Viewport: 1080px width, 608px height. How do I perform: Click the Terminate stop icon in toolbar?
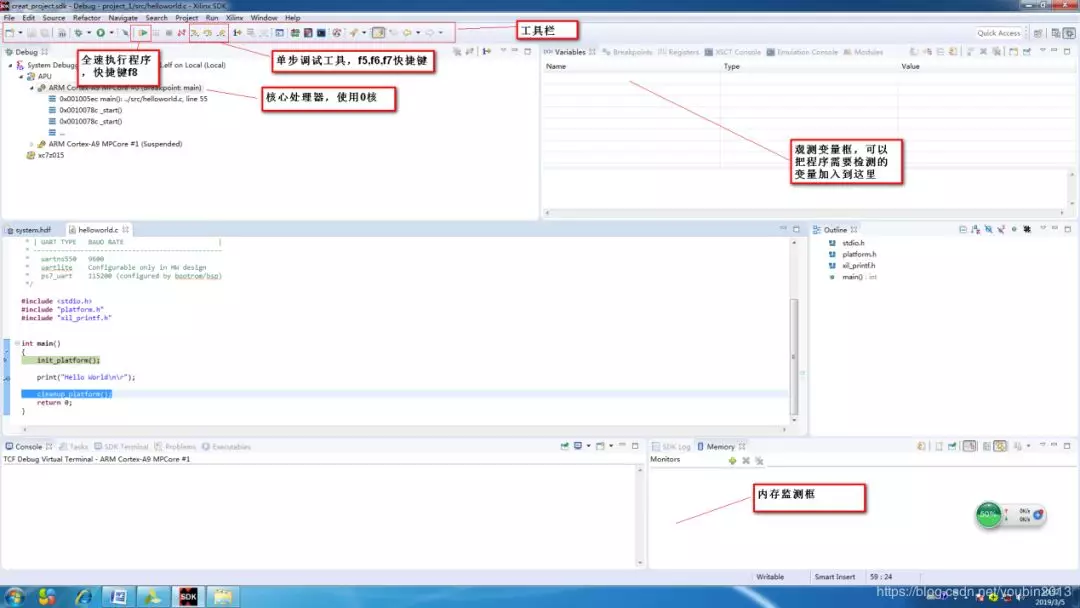click(169, 32)
